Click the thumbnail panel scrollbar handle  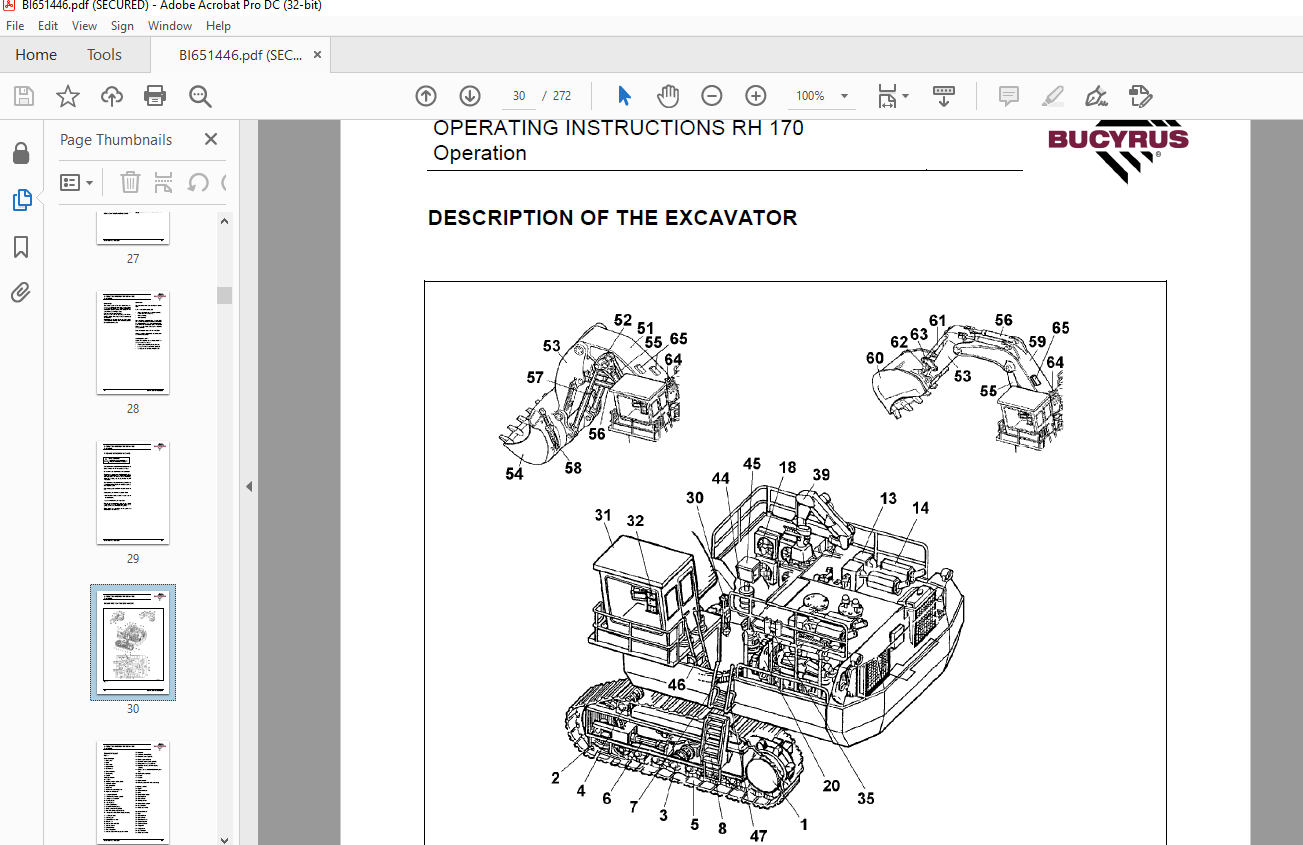pos(225,295)
